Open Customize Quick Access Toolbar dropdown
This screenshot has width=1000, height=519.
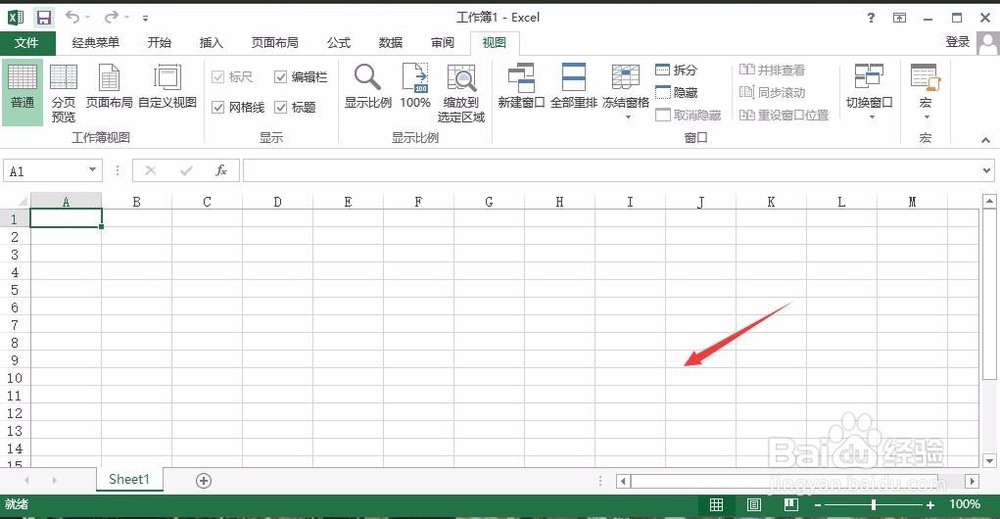click(145, 18)
